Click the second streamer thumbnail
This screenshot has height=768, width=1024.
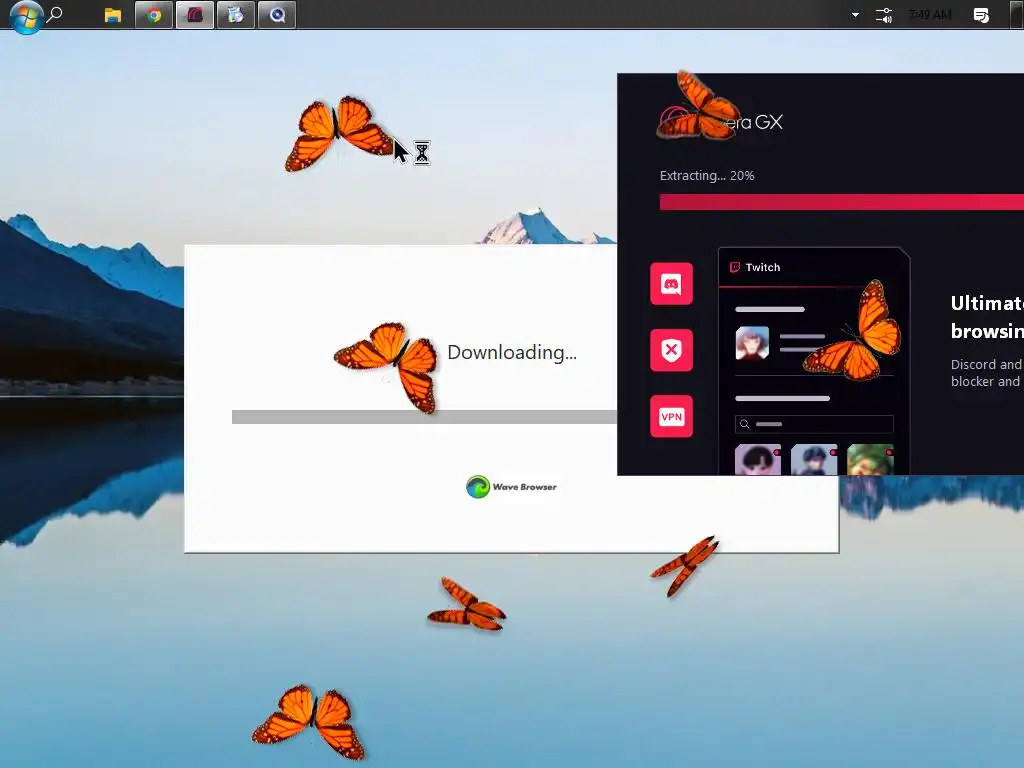[x=814, y=460]
